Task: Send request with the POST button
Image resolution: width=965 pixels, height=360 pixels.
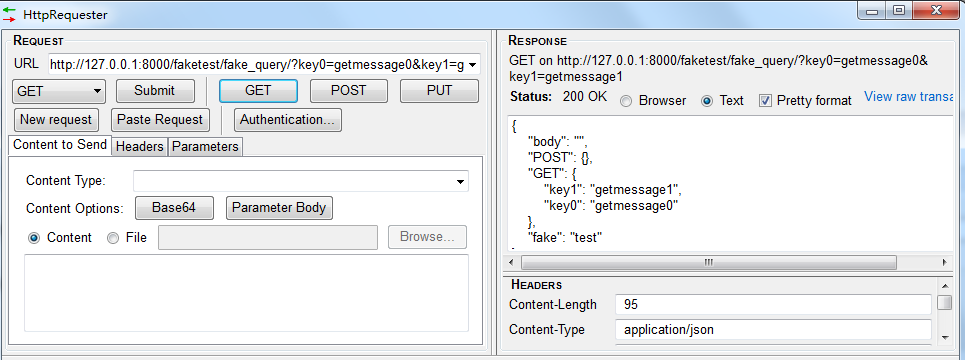Action: [349, 90]
